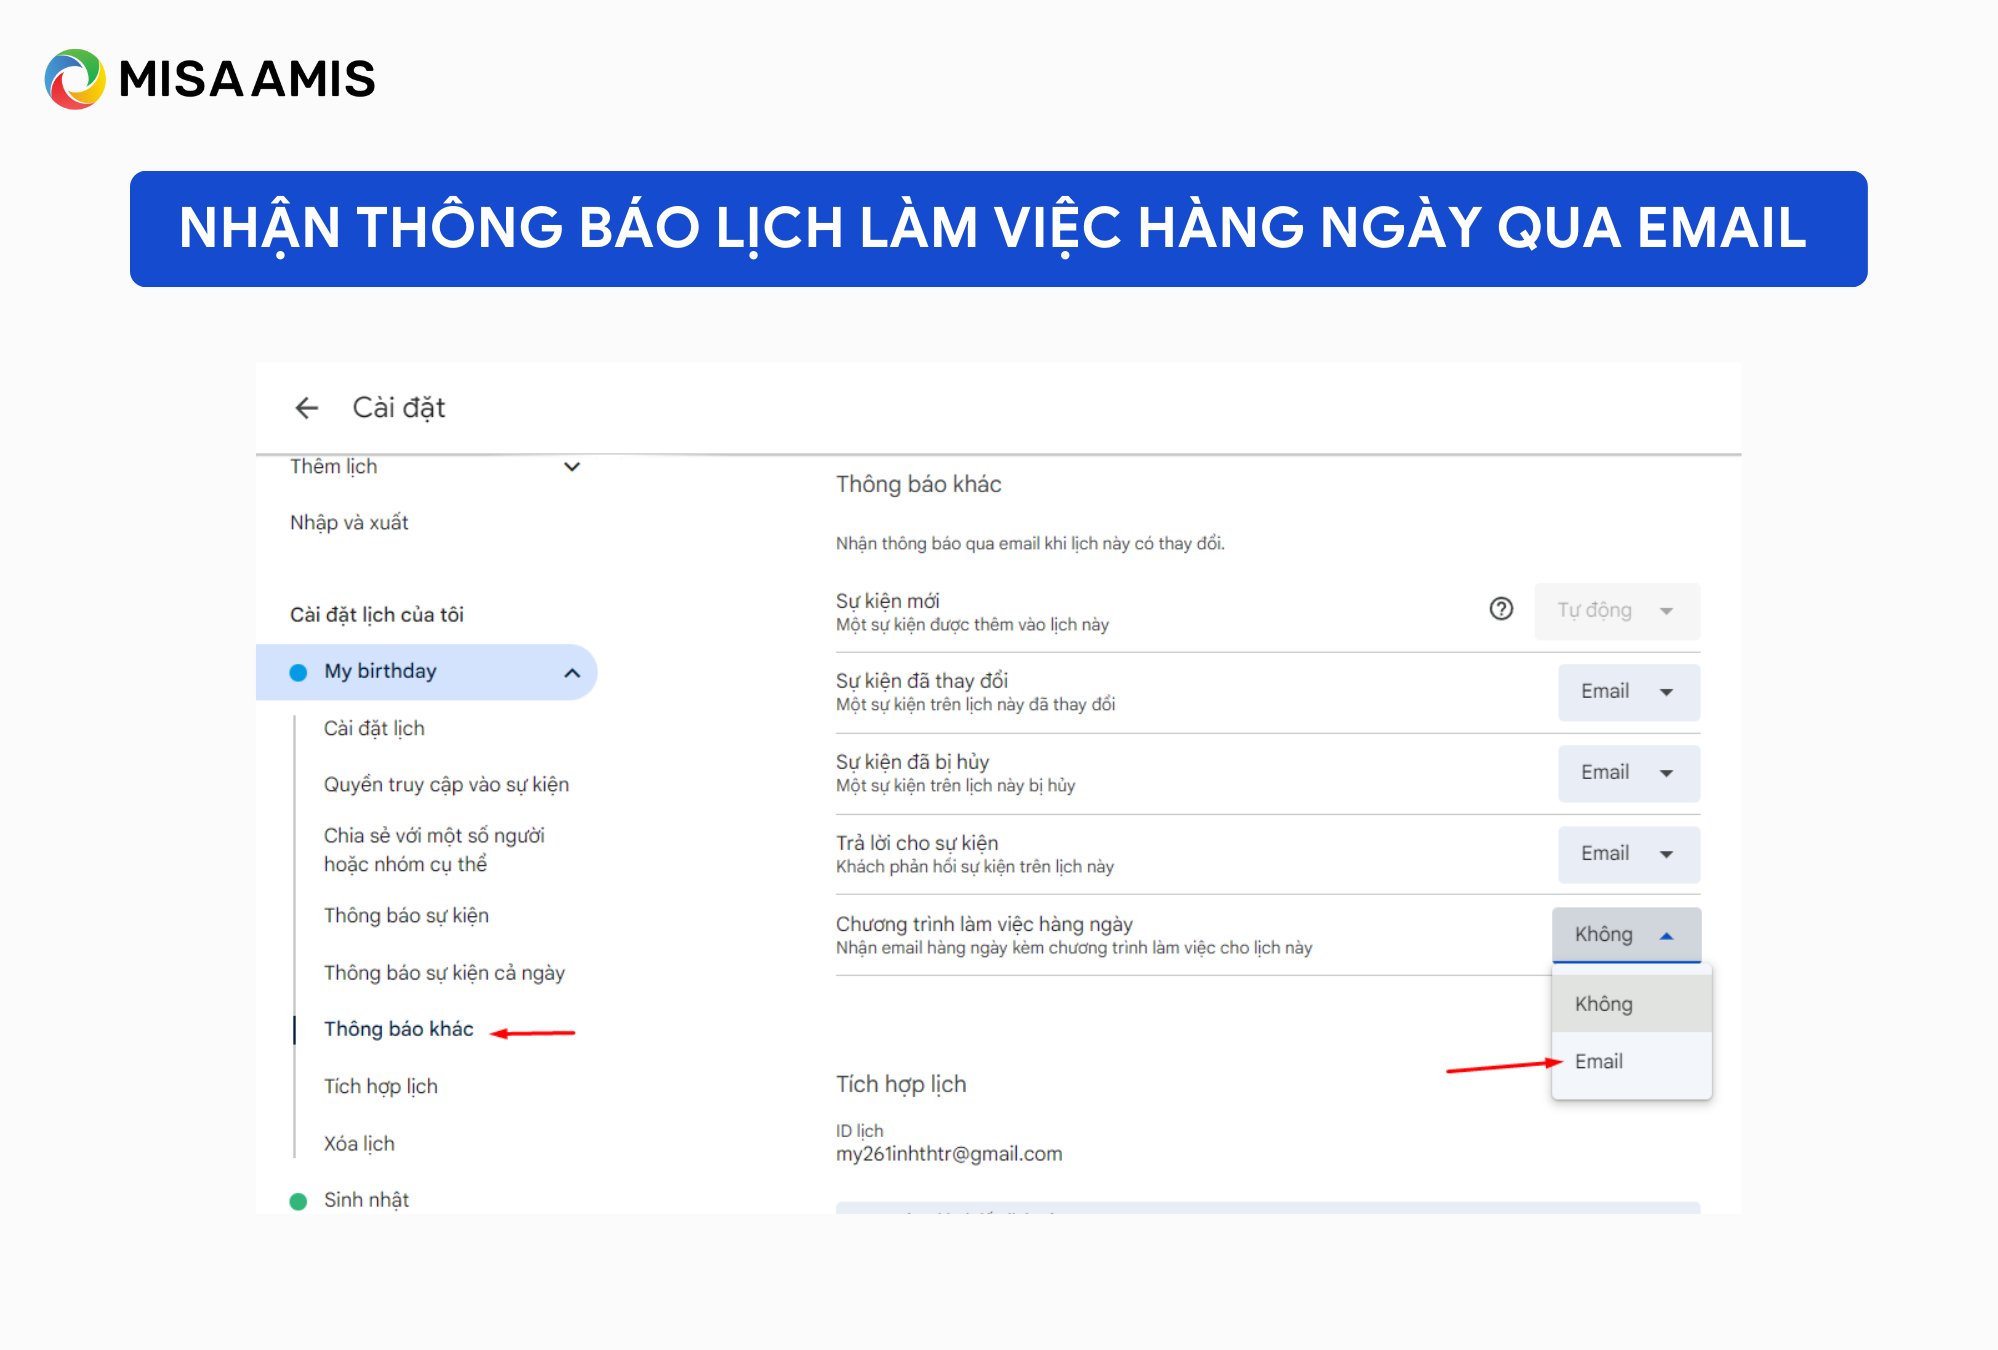
Task: Go to Thông báo sự kiện cả ngày
Action: (444, 973)
